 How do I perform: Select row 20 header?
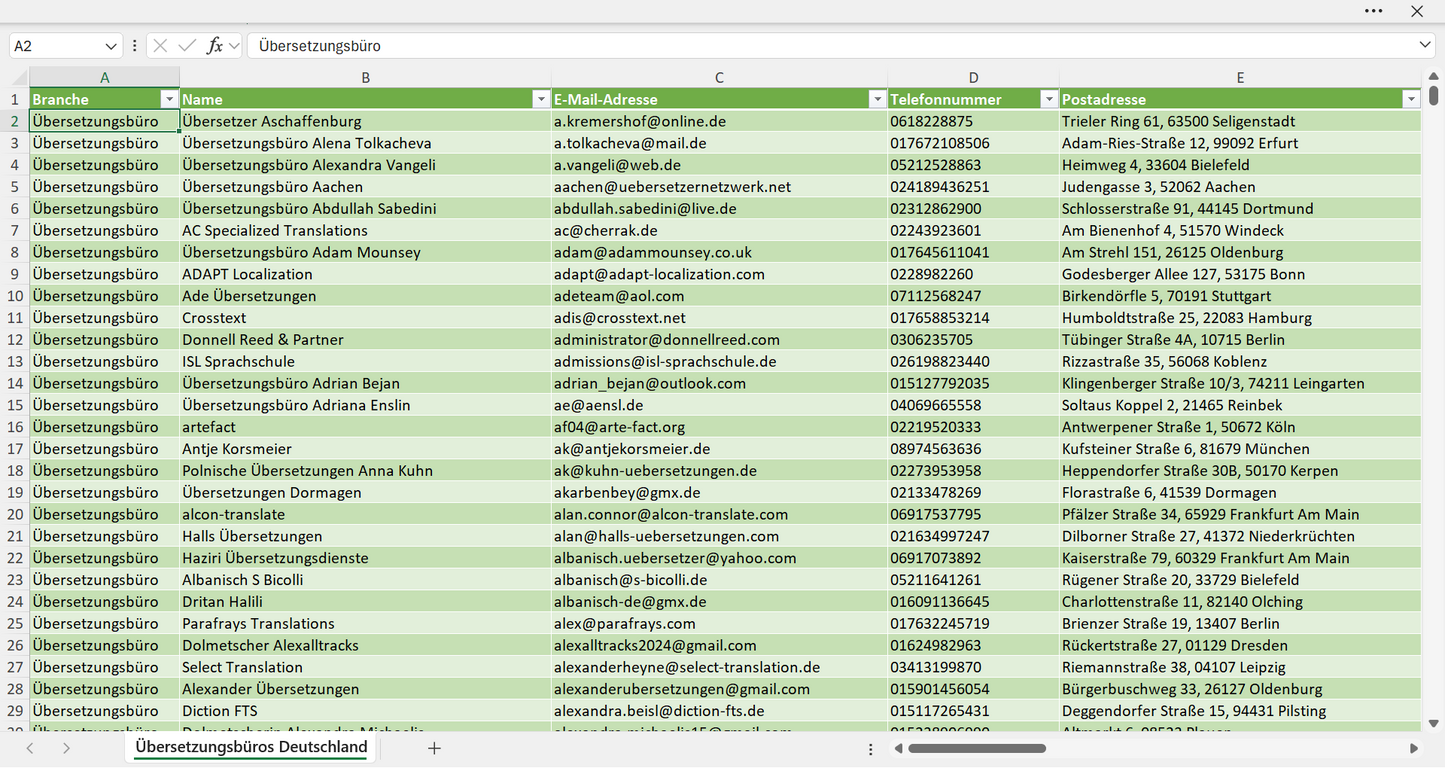pyautogui.click(x=15, y=514)
